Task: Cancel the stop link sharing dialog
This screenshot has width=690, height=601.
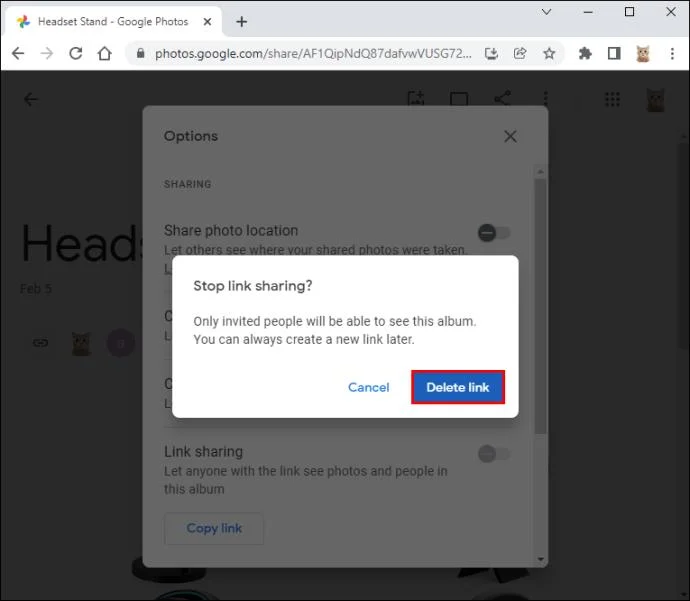Action: point(369,387)
